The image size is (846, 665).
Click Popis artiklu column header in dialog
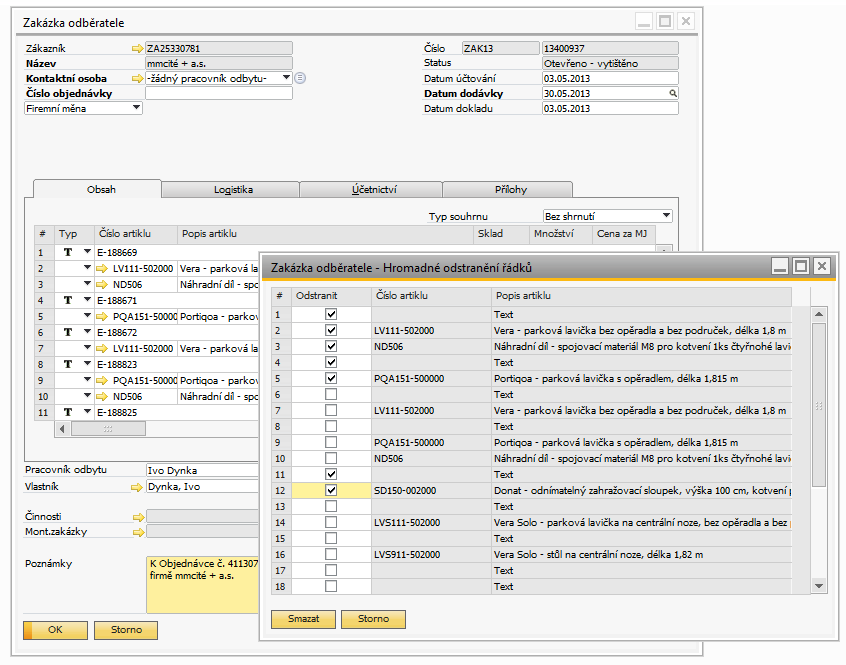[x=641, y=296]
